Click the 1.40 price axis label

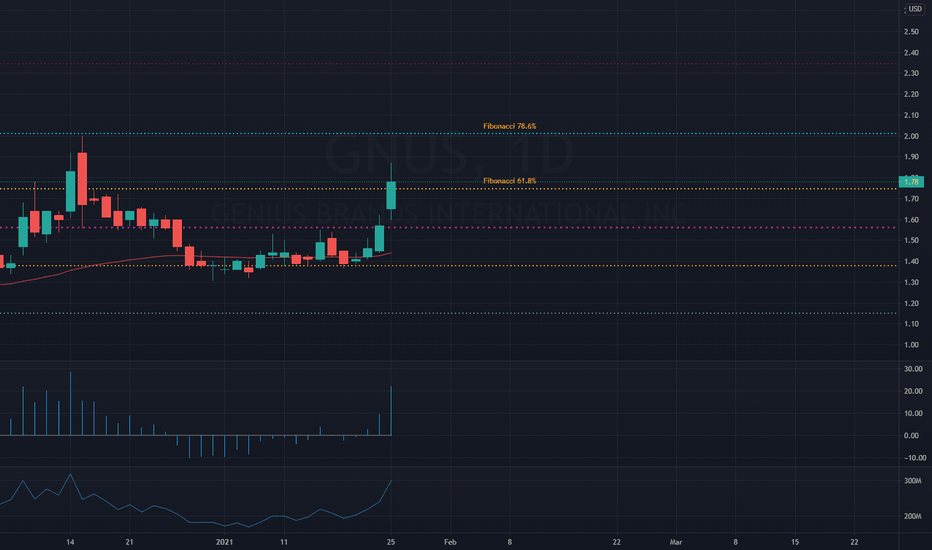[911, 261]
